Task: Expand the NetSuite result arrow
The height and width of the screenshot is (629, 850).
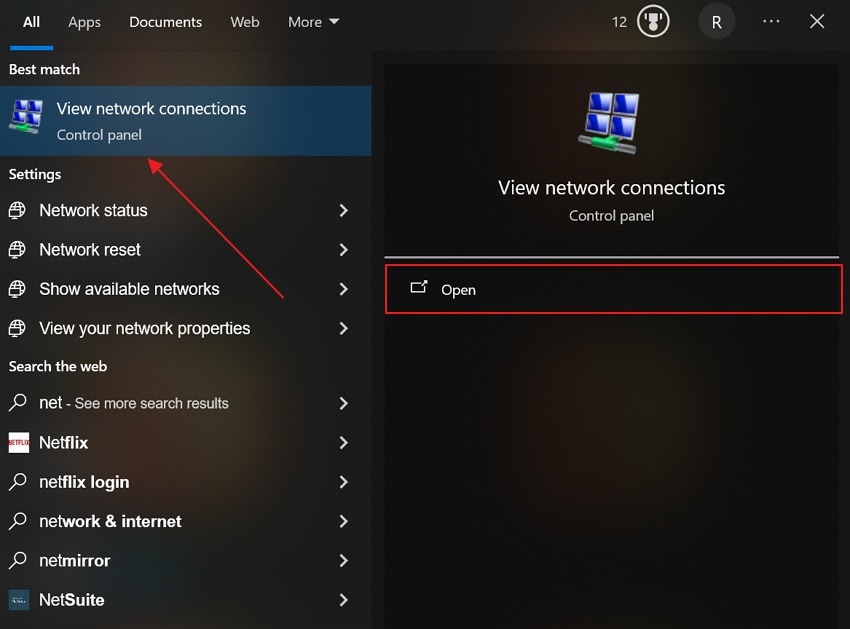Action: tap(343, 600)
